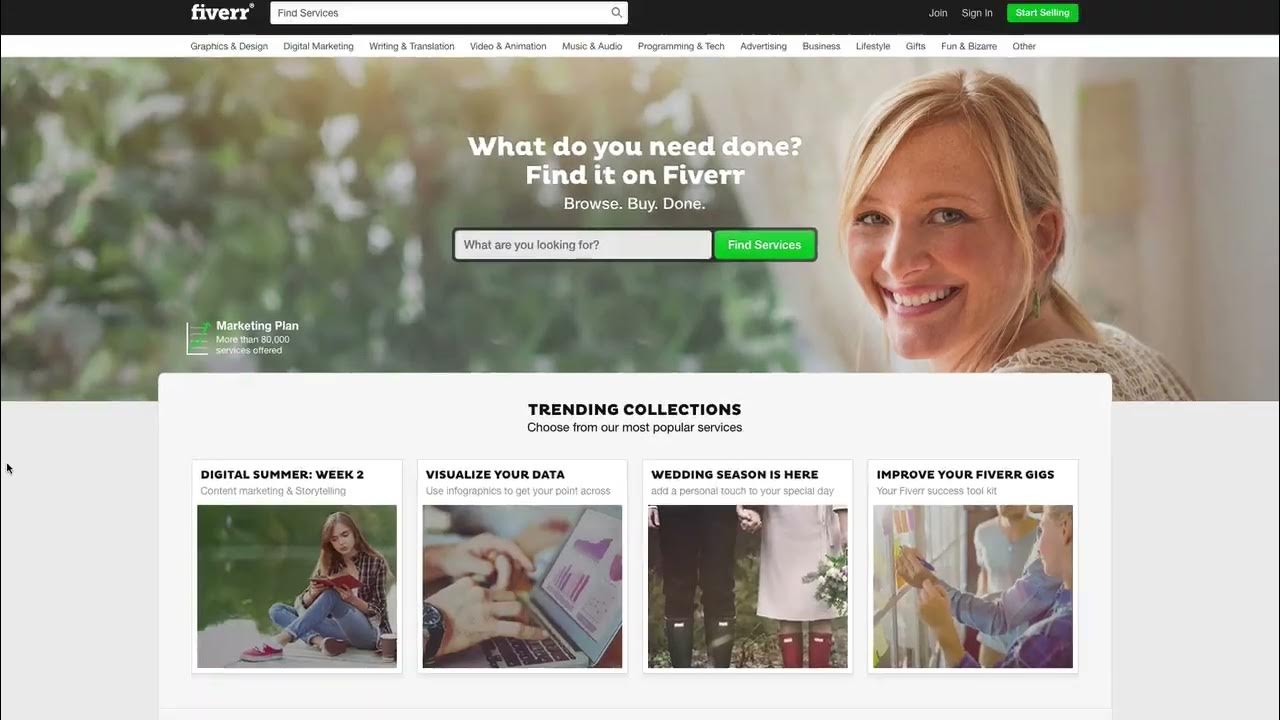The width and height of the screenshot is (1280, 720).
Task: Click 'Use infographics to get your point across'
Action: [518, 491]
